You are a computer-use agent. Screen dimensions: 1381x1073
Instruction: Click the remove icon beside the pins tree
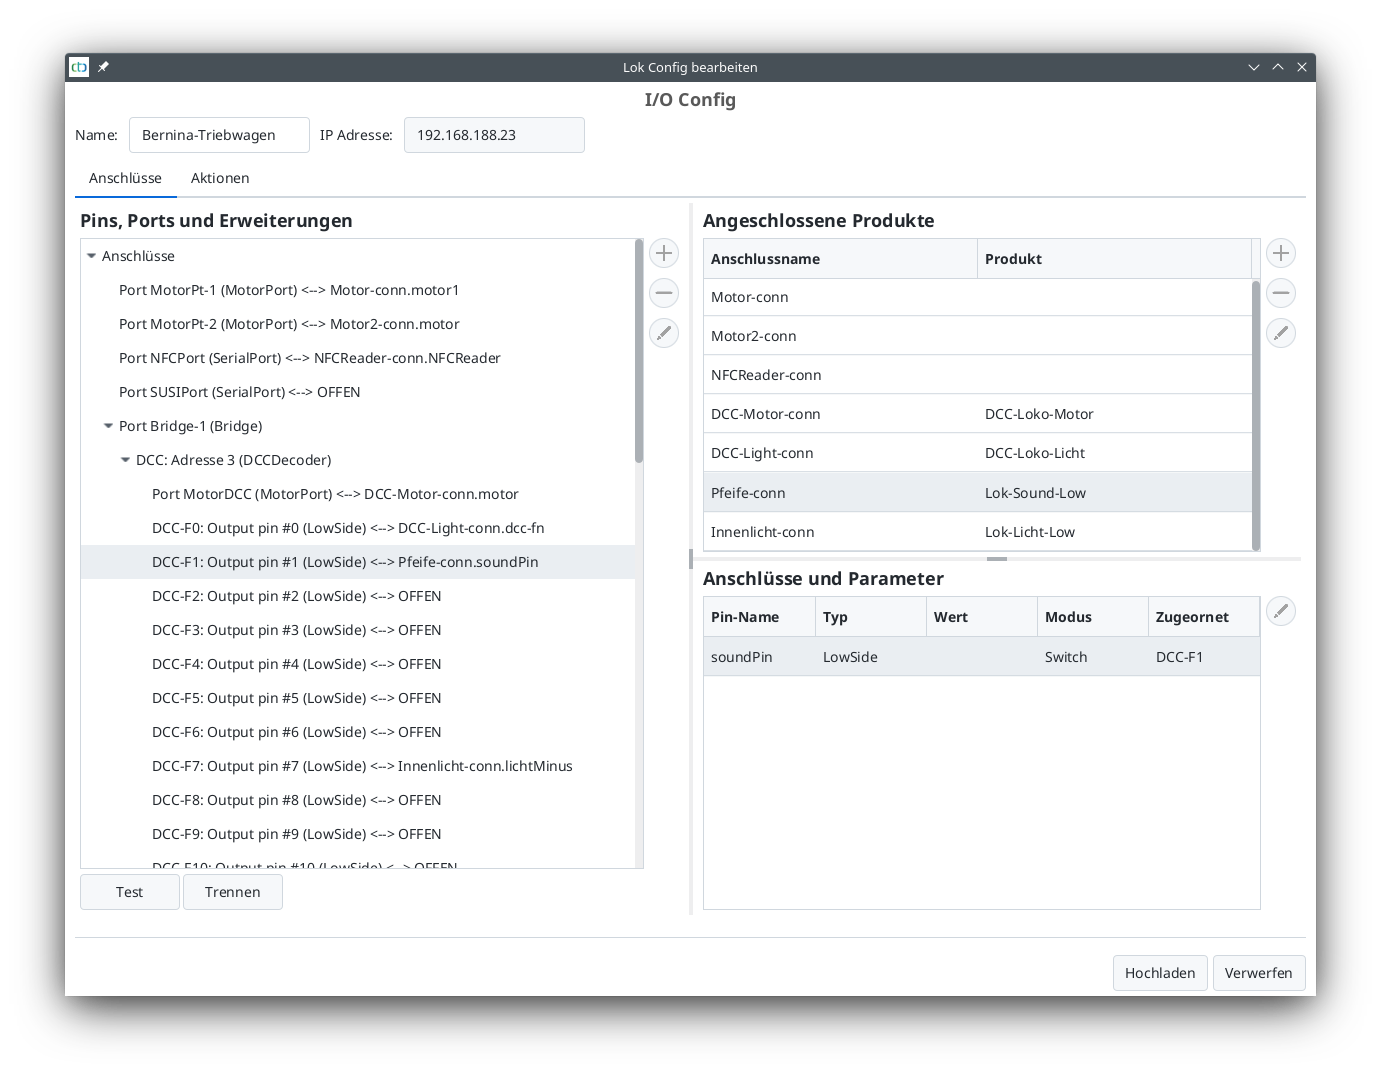pos(664,293)
